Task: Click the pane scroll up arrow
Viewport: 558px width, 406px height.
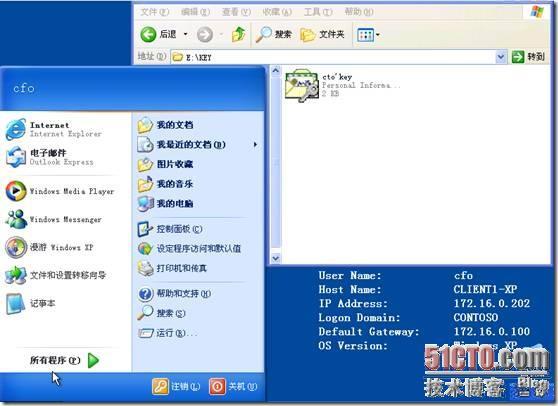Action: point(275,71)
